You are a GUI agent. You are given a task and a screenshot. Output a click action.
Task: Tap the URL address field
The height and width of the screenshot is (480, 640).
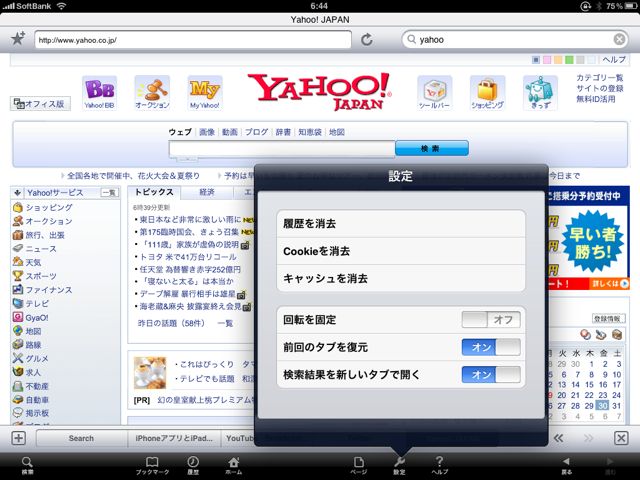pos(193,40)
